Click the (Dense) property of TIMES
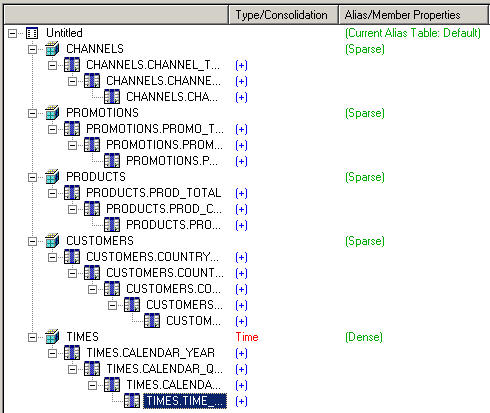490x413 pixels. 364,337
